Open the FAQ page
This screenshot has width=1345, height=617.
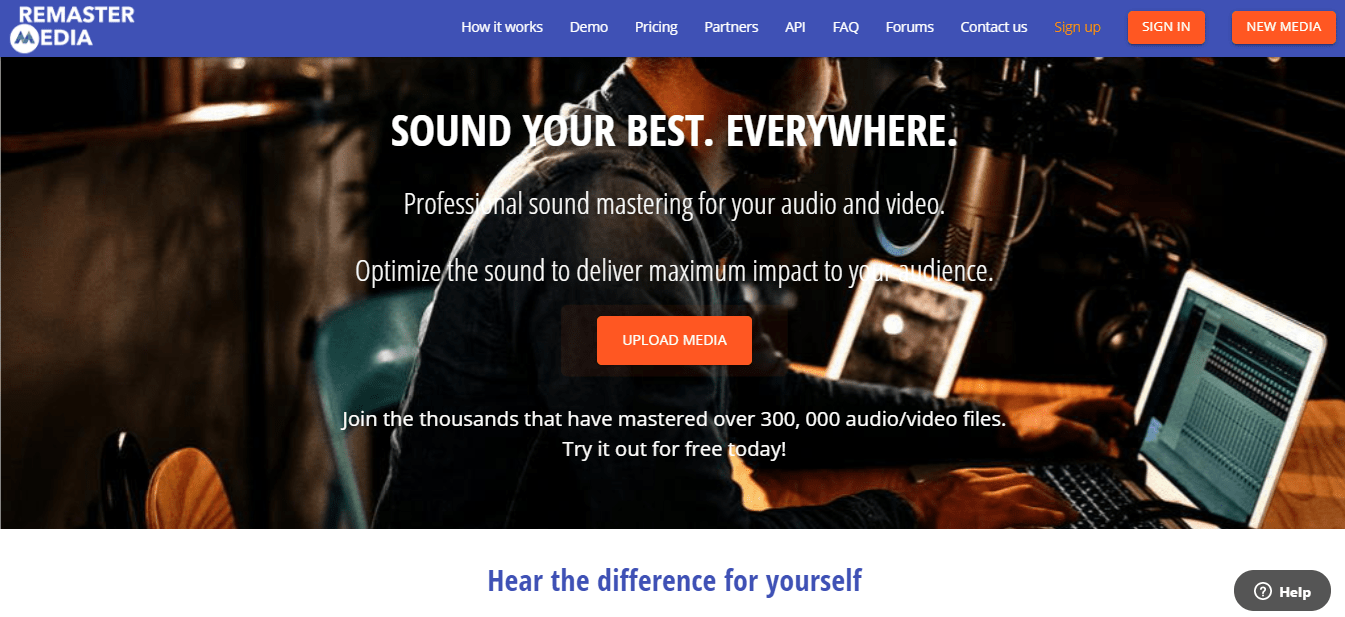pyautogui.click(x=846, y=27)
